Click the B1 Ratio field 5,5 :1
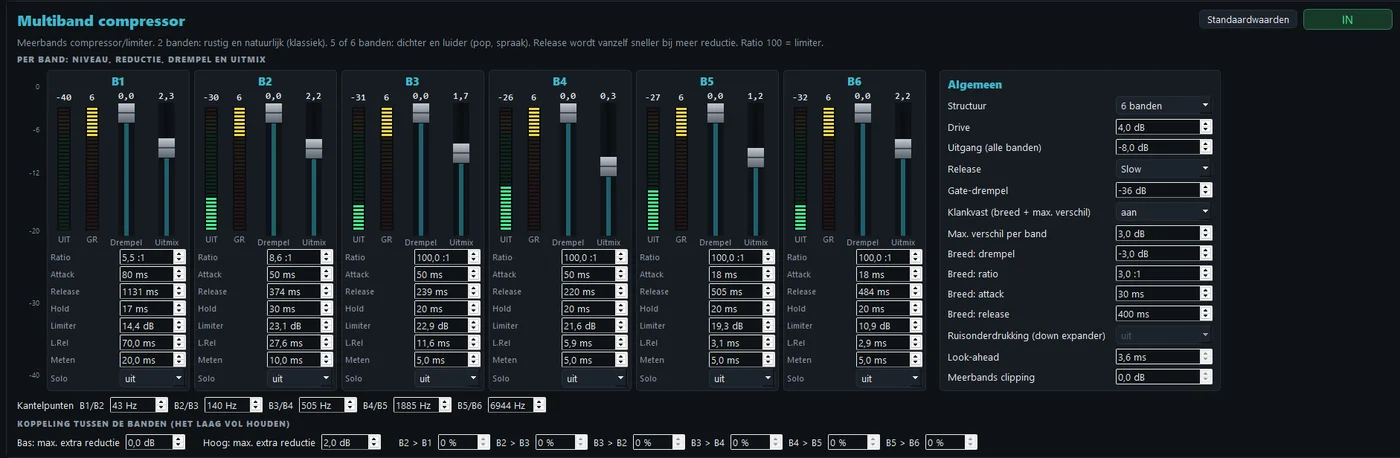Viewport: 1400px width, 458px height. [152, 257]
